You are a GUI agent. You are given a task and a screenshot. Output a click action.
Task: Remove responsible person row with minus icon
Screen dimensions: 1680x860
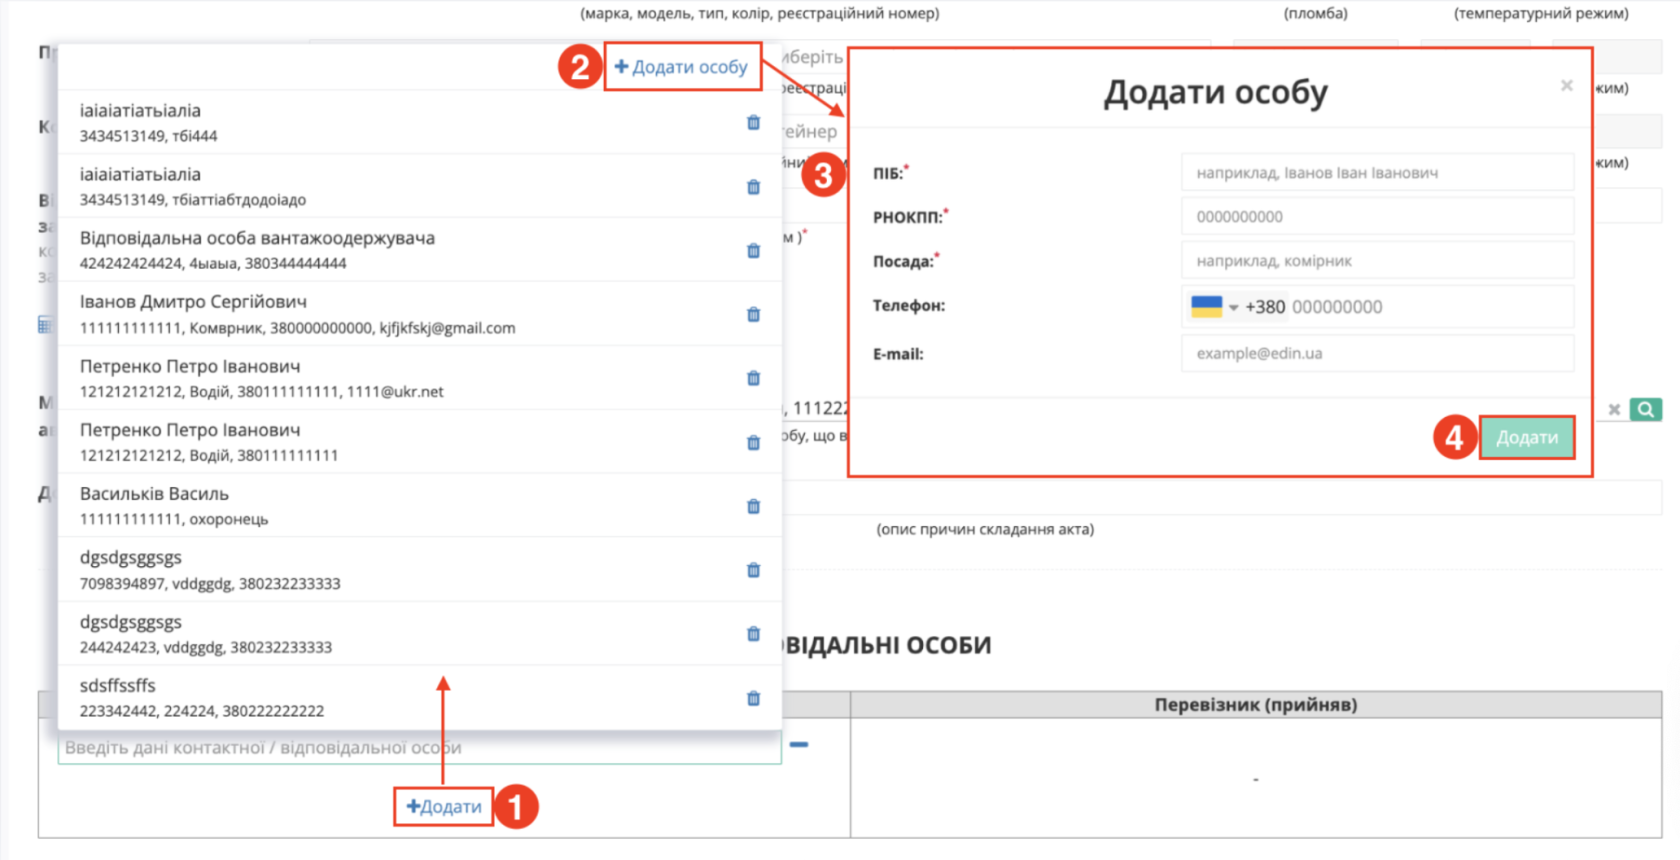(799, 744)
